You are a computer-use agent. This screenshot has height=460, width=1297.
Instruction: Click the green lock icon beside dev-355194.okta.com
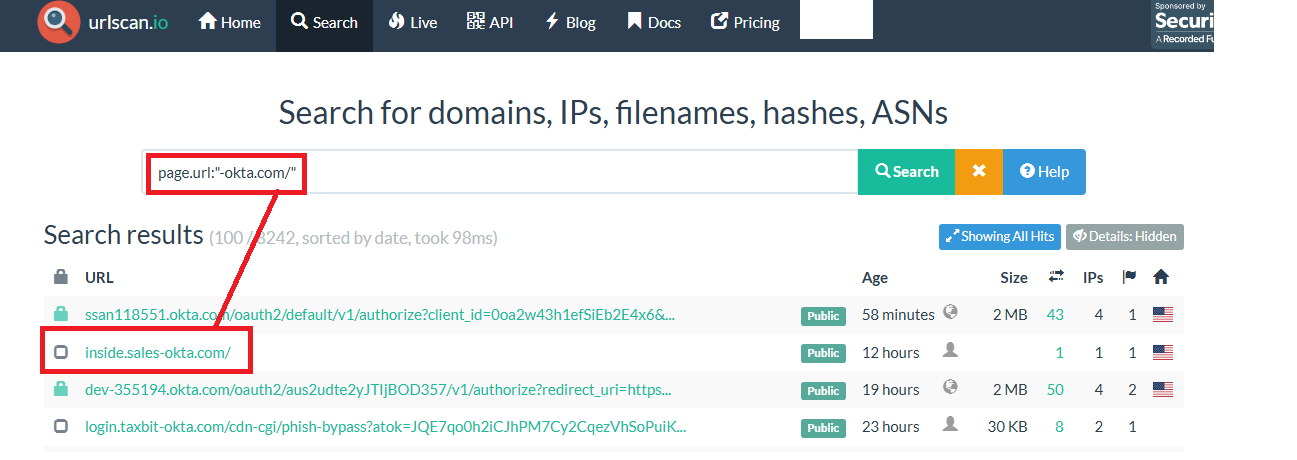[60, 388]
